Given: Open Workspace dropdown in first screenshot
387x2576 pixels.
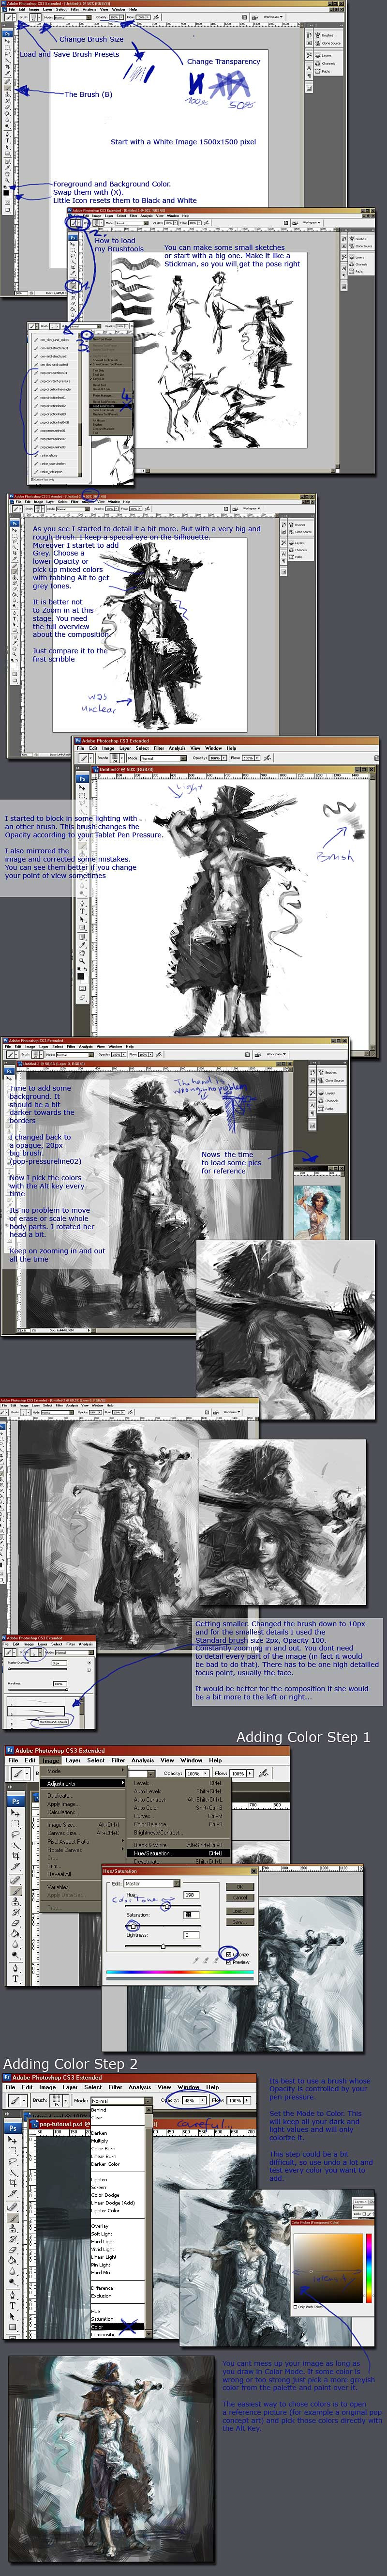Looking at the screenshot, I should 273,17.
